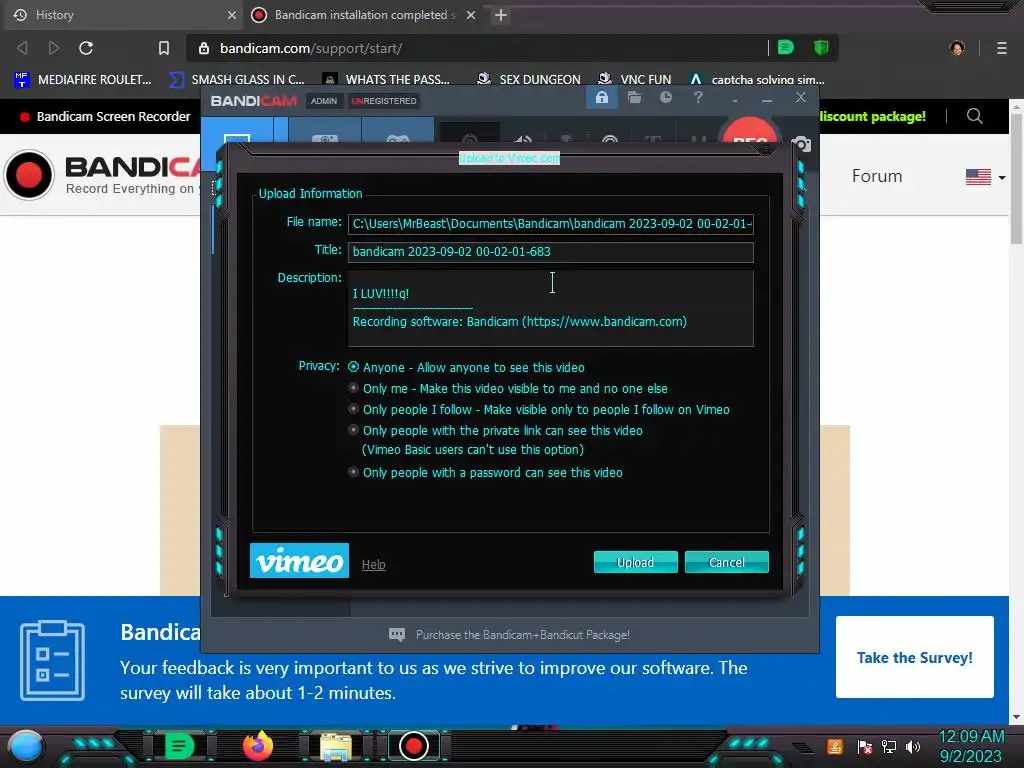
Task: Click Take the Survey button
Action: coord(914,657)
